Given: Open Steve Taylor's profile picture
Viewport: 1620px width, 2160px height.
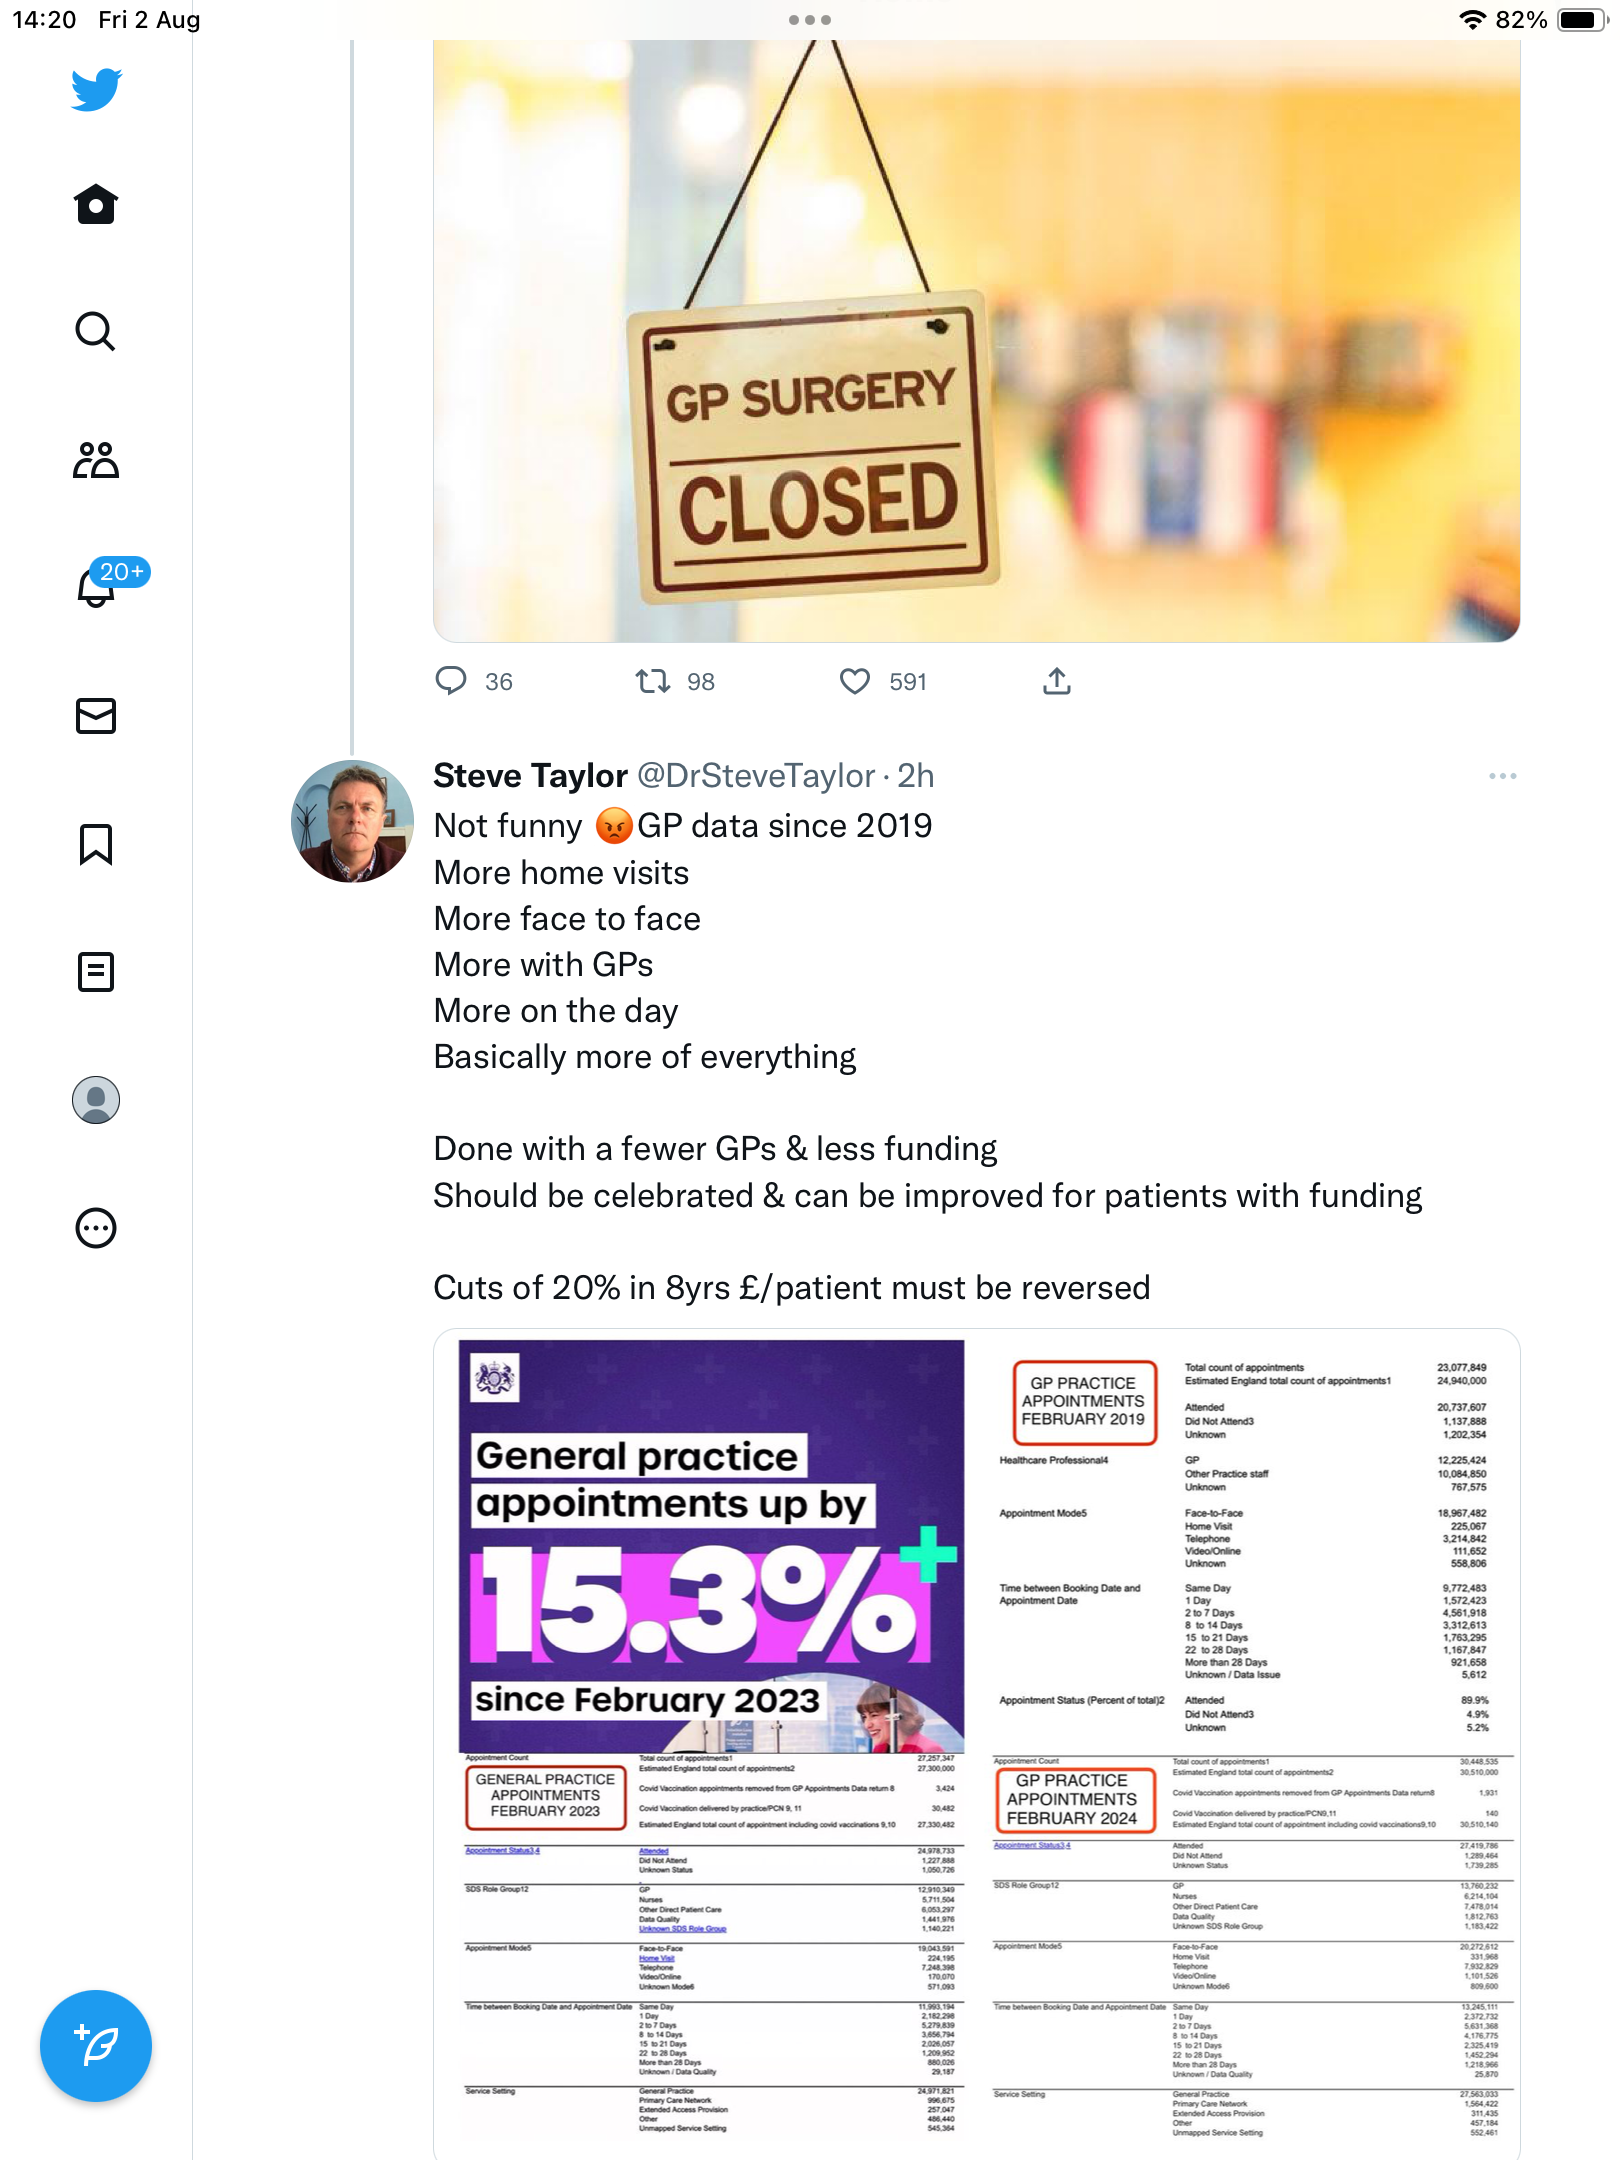Looking at the screenshot, I should [352, 821].
